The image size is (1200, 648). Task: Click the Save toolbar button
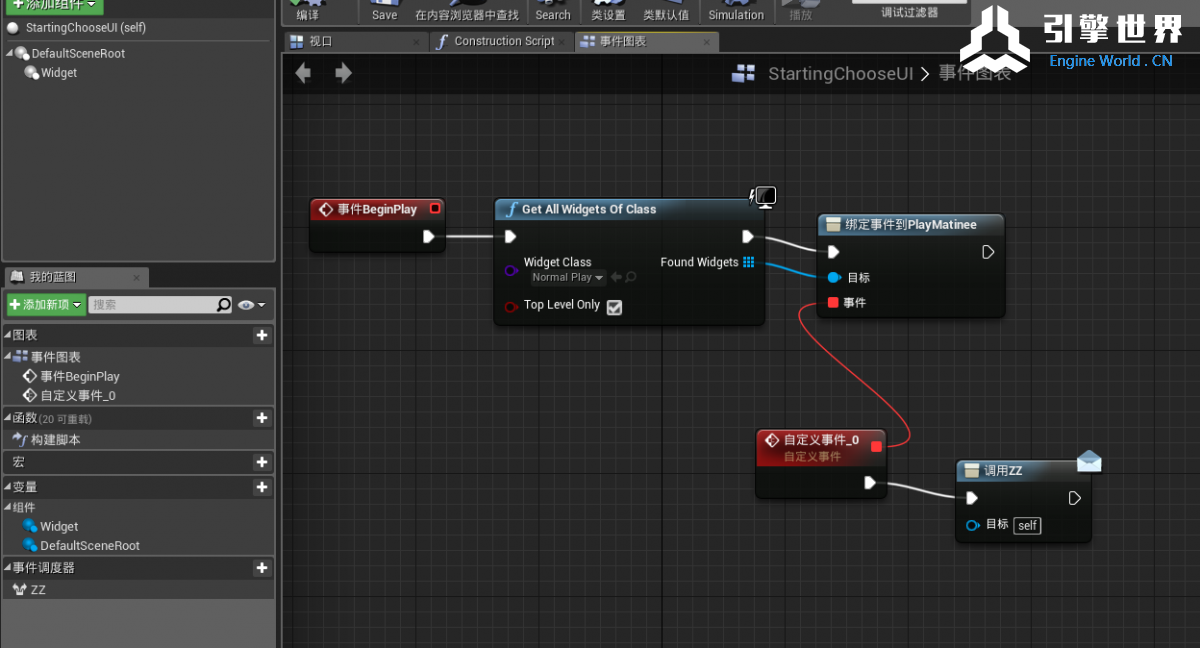pos(384,12)
